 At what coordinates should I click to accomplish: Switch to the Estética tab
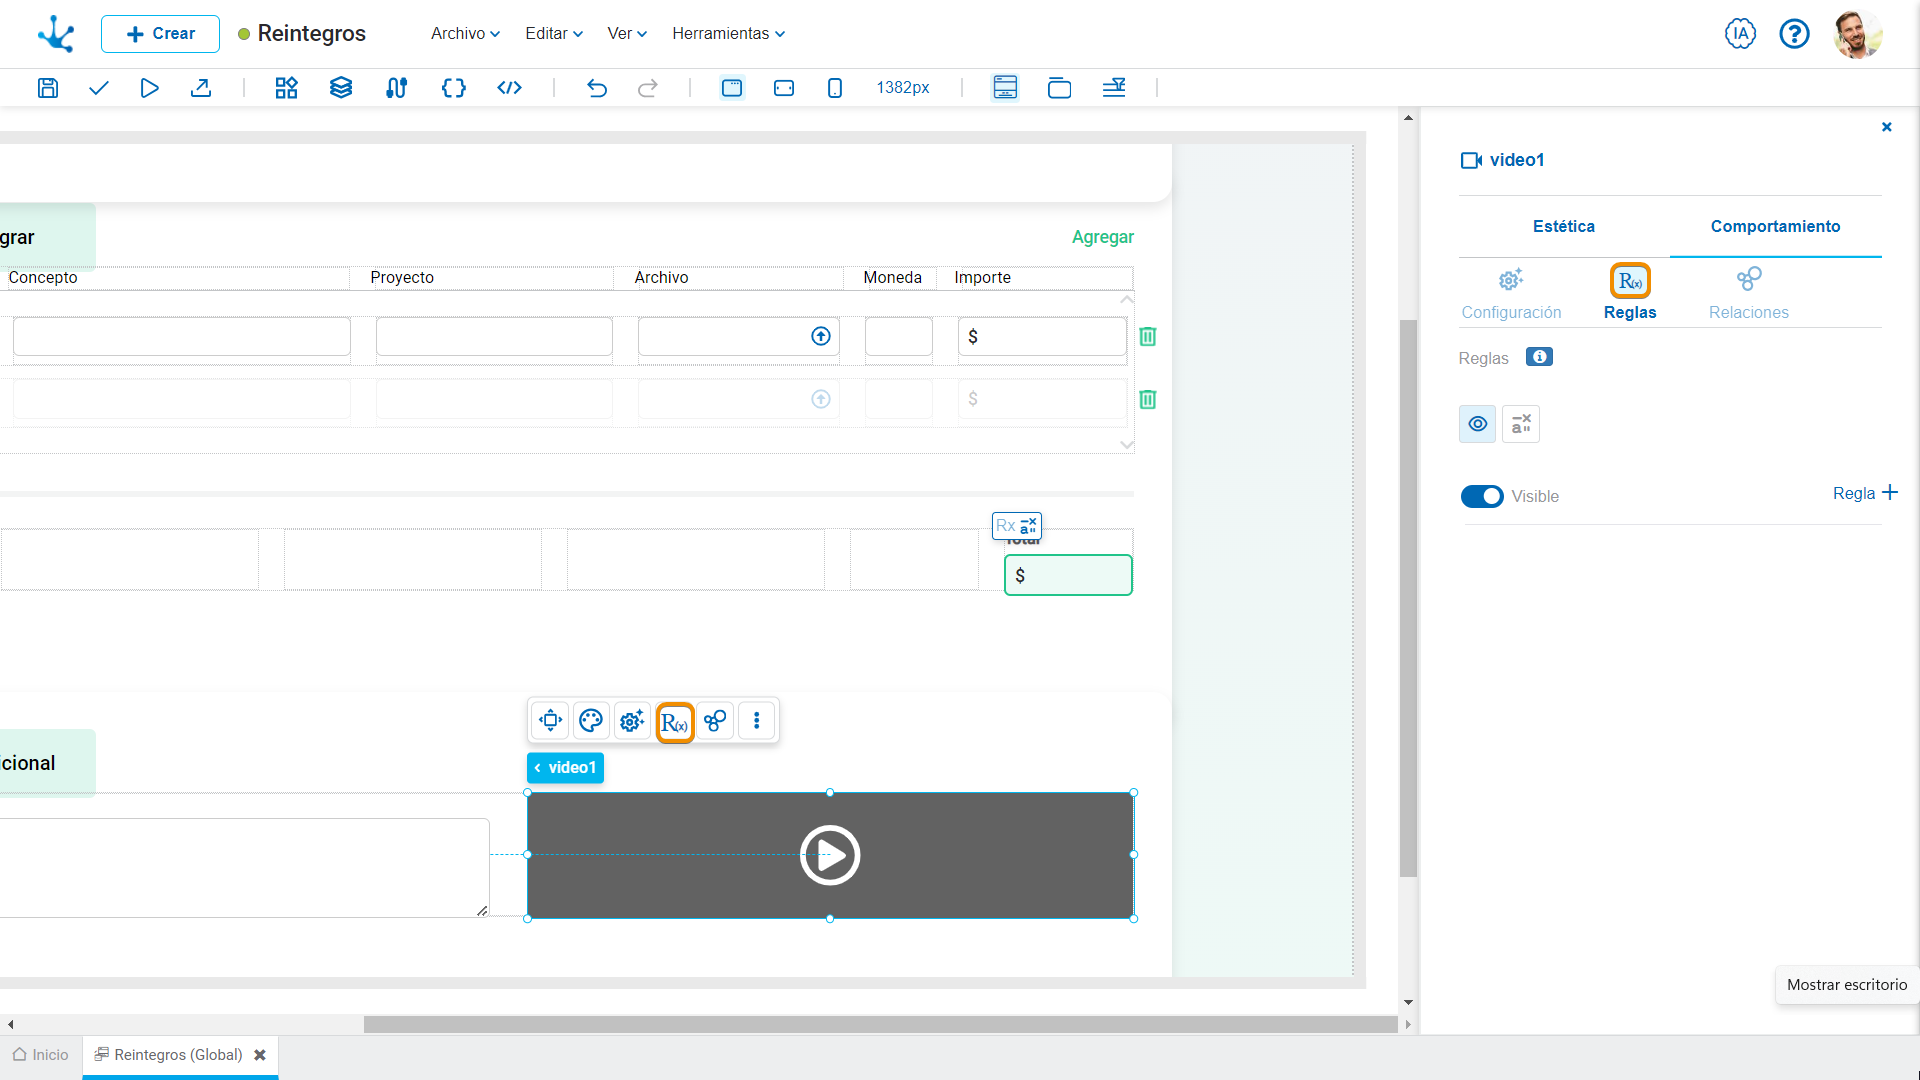point(1564,226)
